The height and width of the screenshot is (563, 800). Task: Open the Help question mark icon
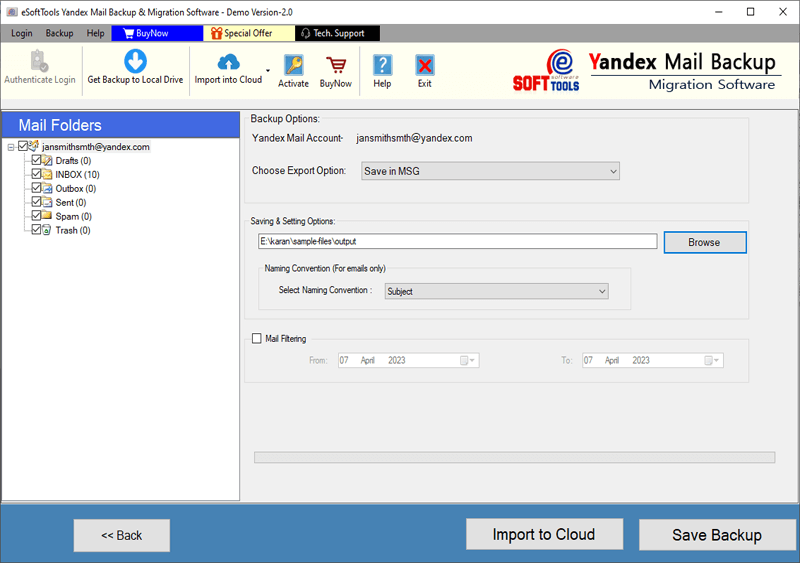382,65
